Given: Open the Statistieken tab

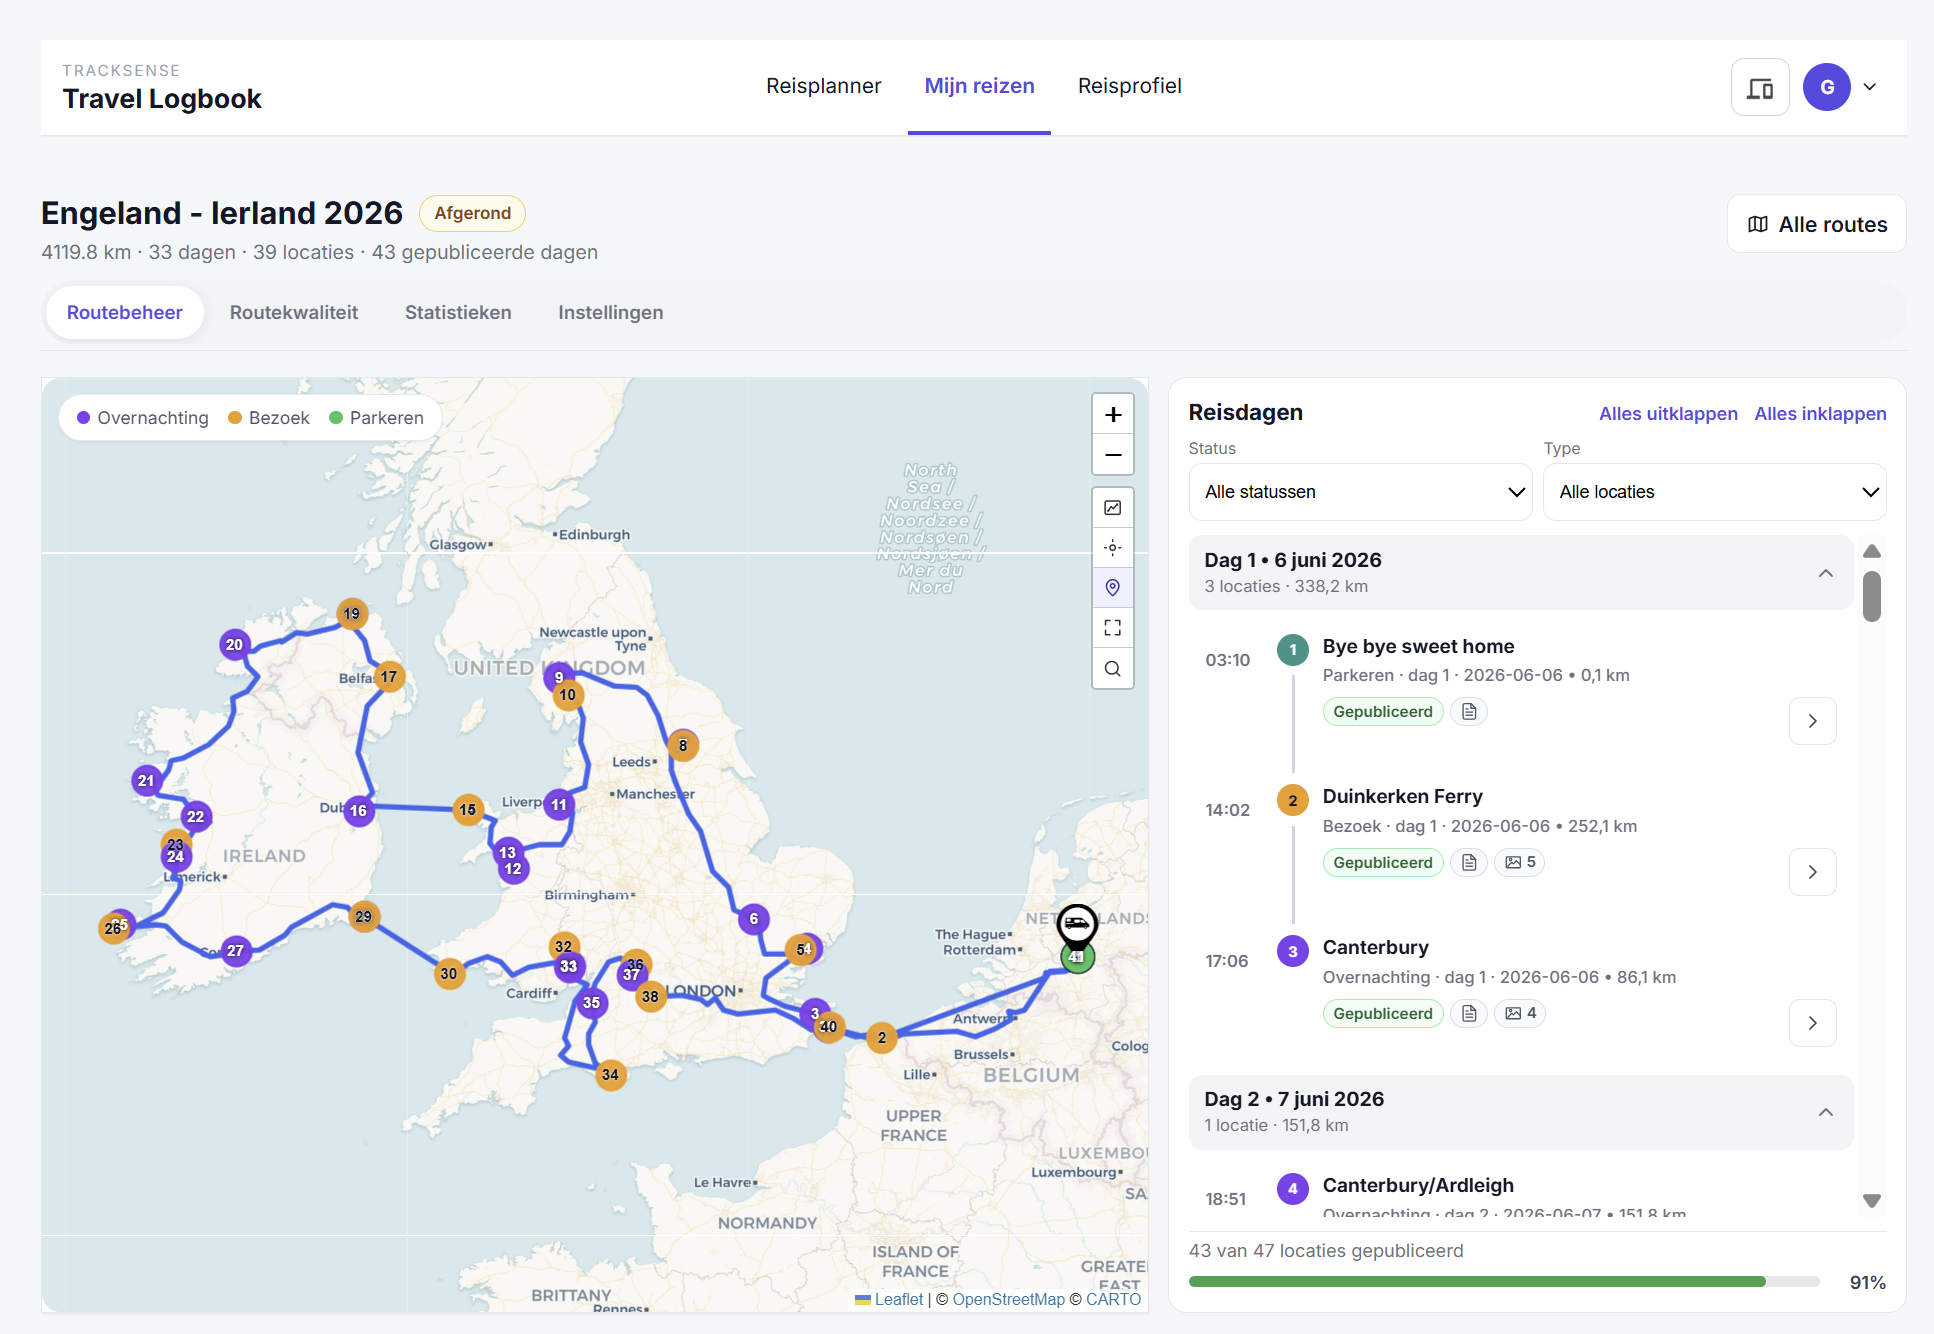Looking at the screenshot, I should coord(458,313).
